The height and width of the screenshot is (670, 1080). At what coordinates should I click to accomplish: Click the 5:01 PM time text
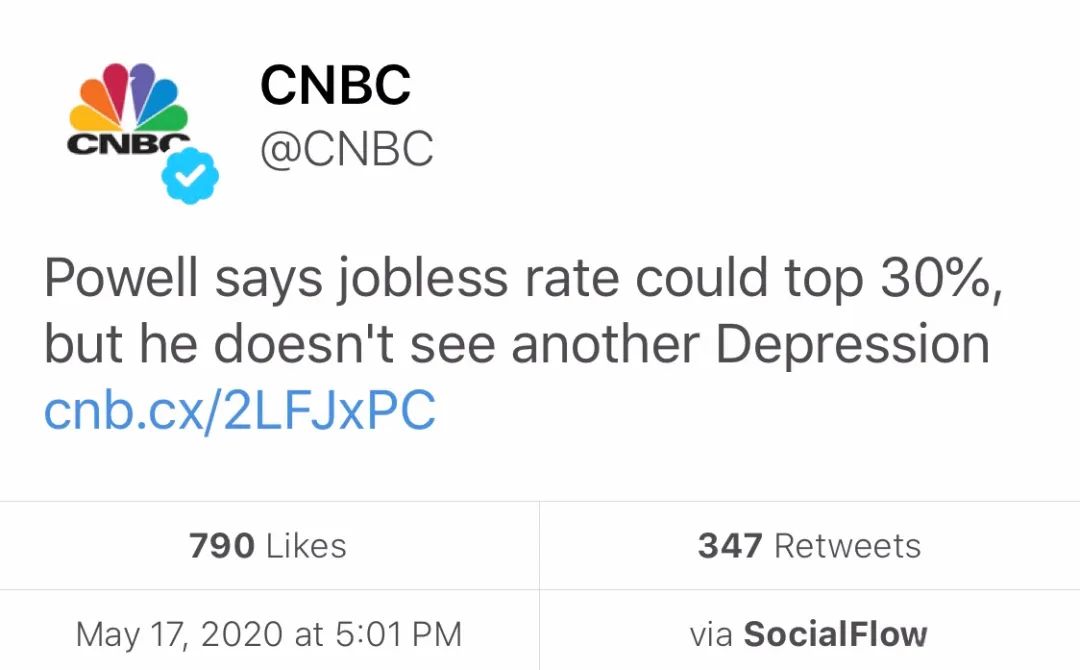[x=399, y=634]
